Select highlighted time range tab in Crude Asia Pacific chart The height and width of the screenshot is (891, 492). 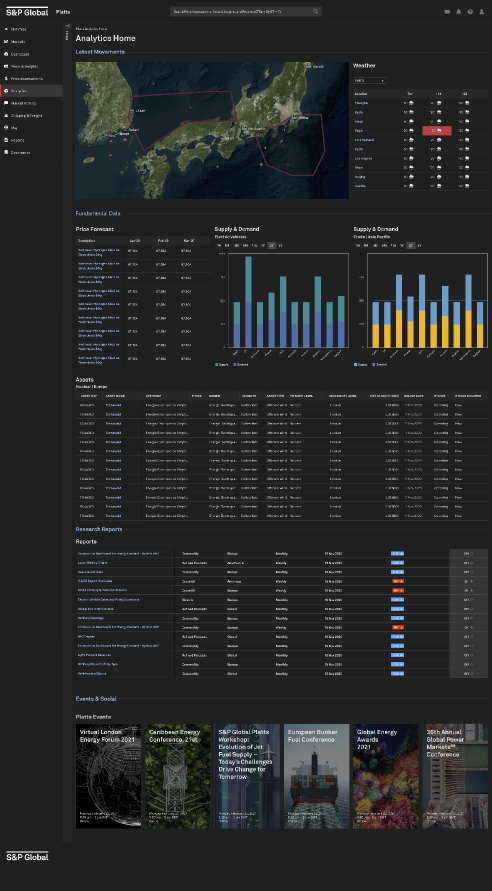[410, 245]
